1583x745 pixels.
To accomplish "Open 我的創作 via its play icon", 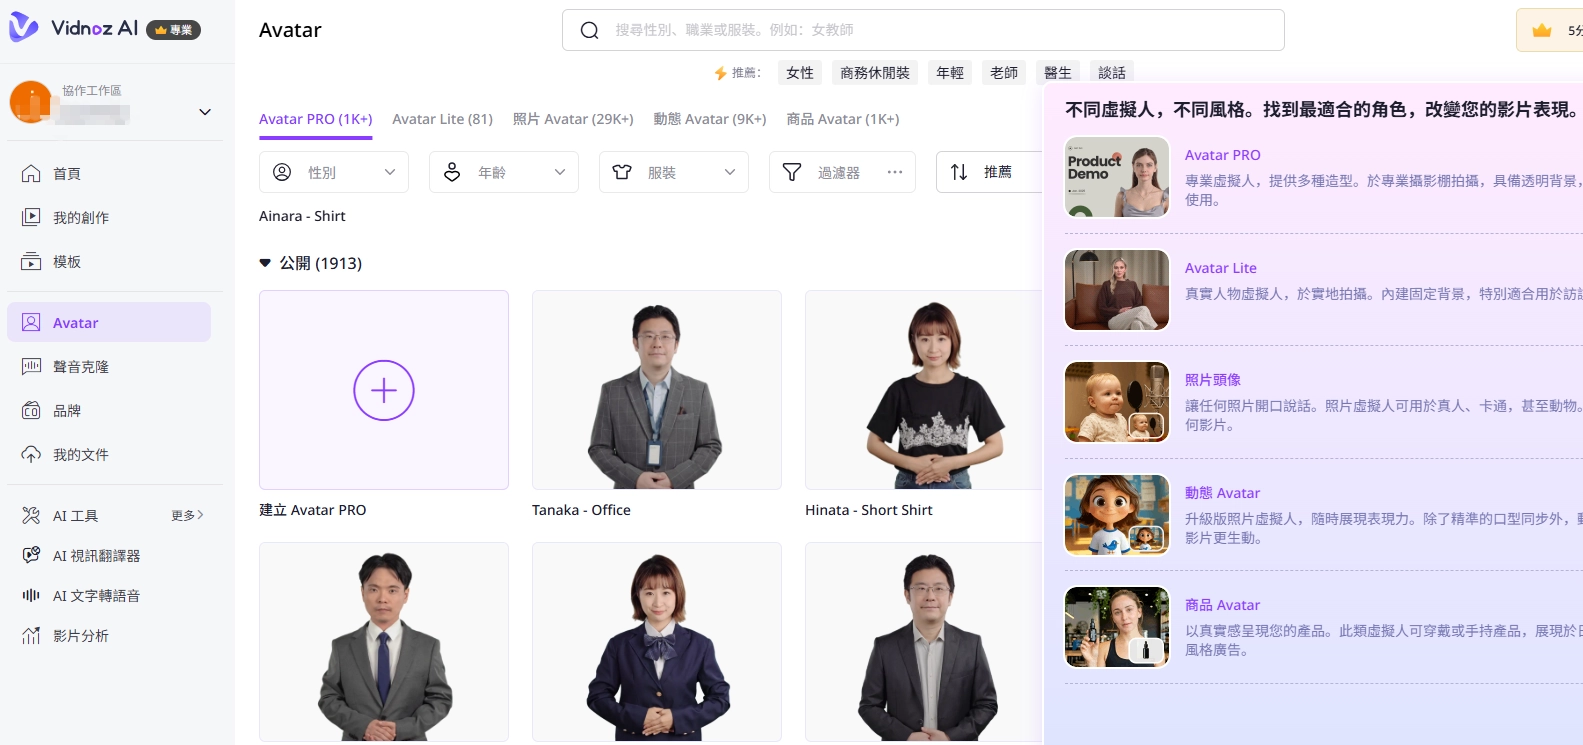I will click(x=31, y=217).
